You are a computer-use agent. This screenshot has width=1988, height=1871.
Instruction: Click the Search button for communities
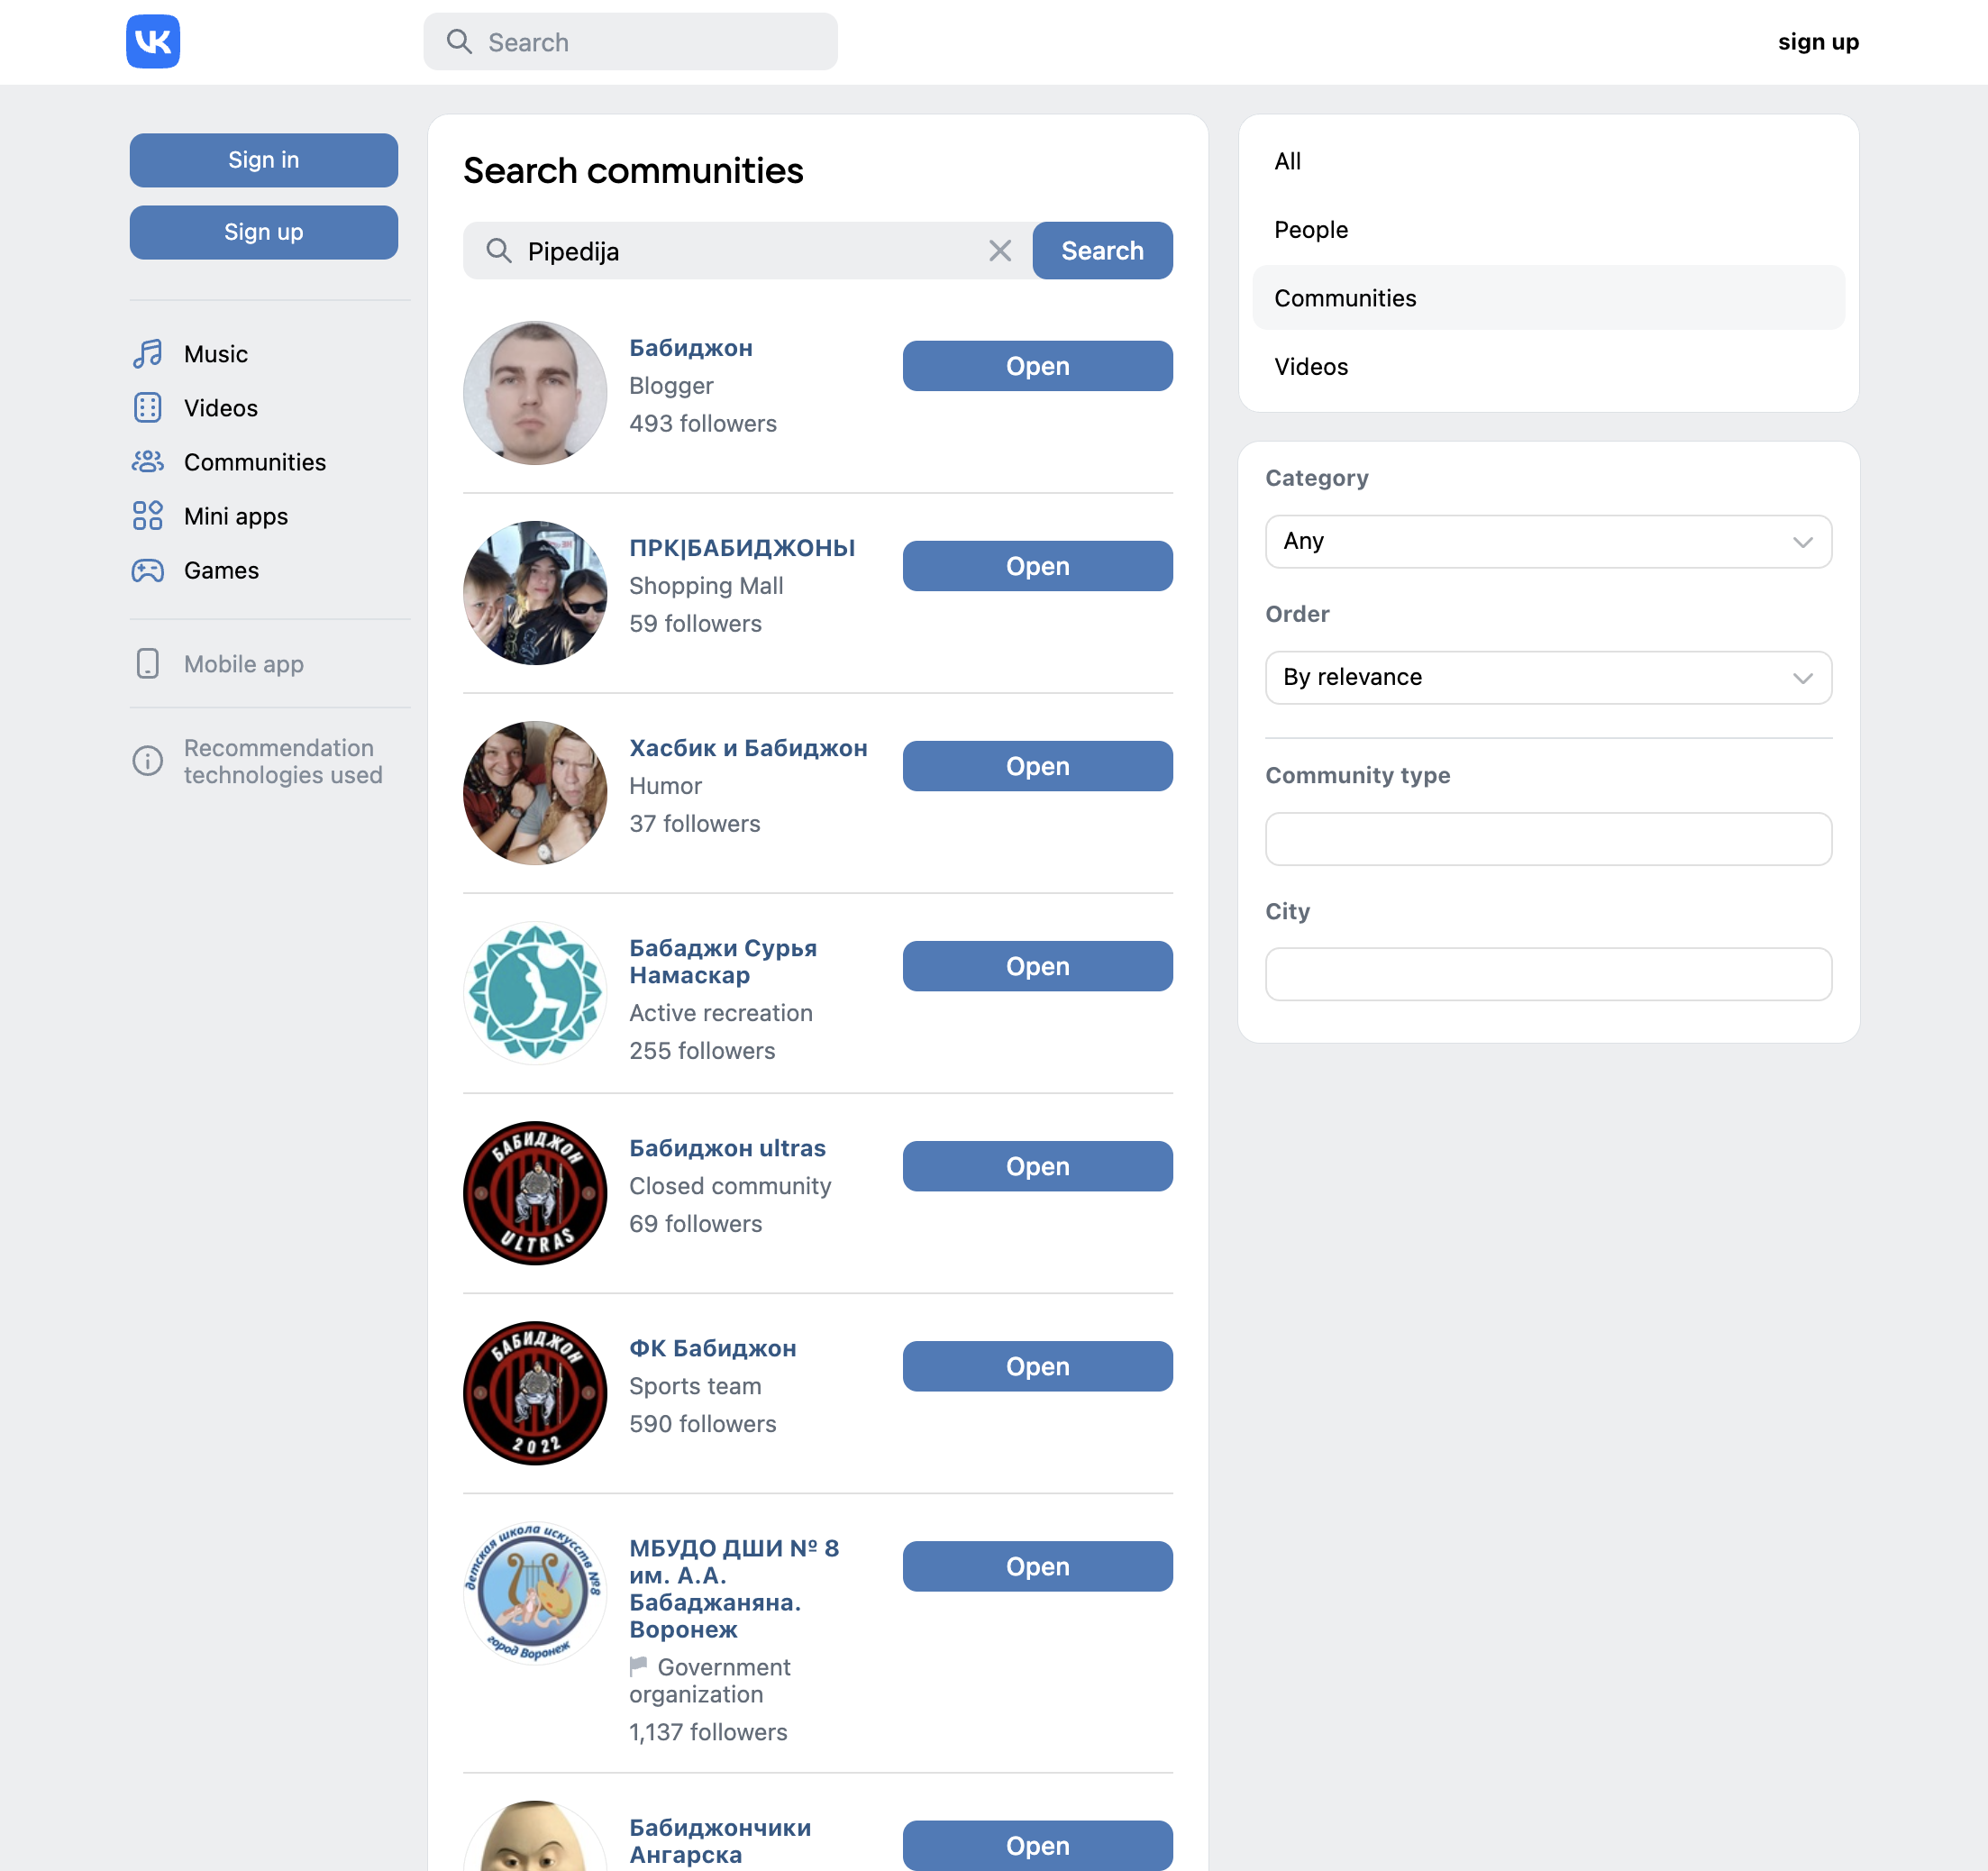(1101, 251)
